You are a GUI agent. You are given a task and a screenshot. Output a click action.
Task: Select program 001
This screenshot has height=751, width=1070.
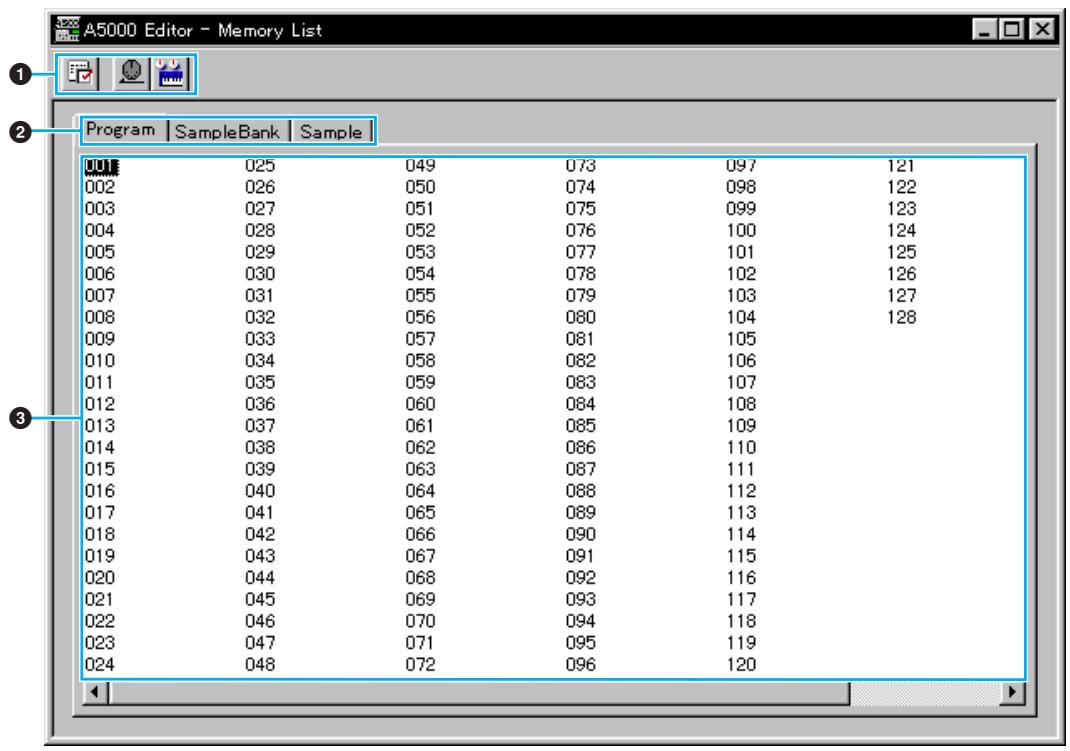[x=101, y=166]
